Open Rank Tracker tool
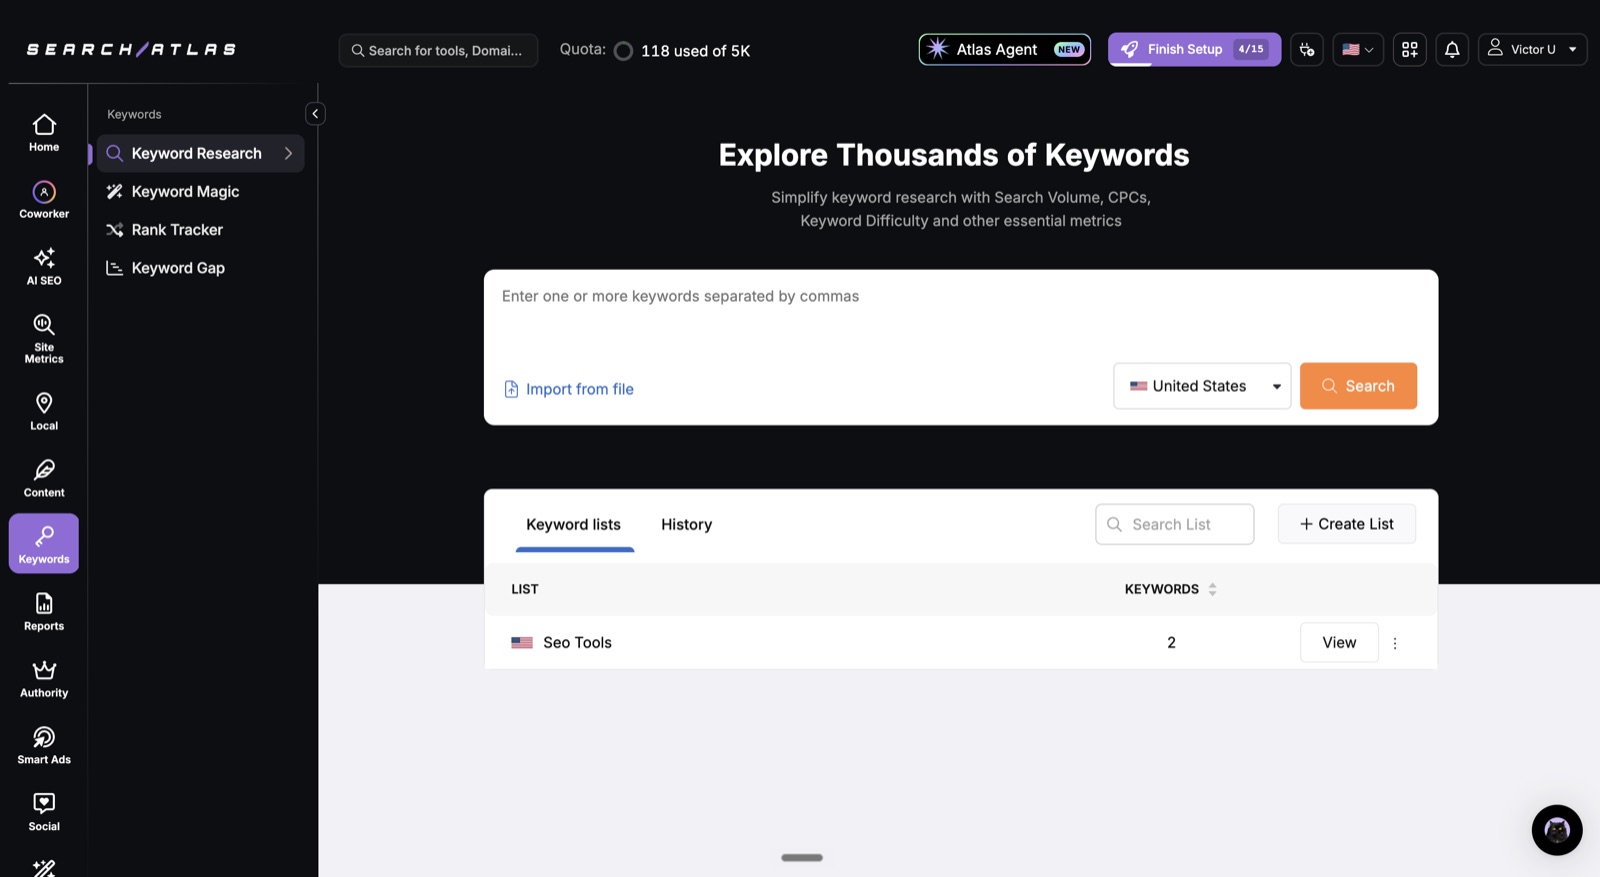This screenshot has height=877, width=1600. click(177, 230)
